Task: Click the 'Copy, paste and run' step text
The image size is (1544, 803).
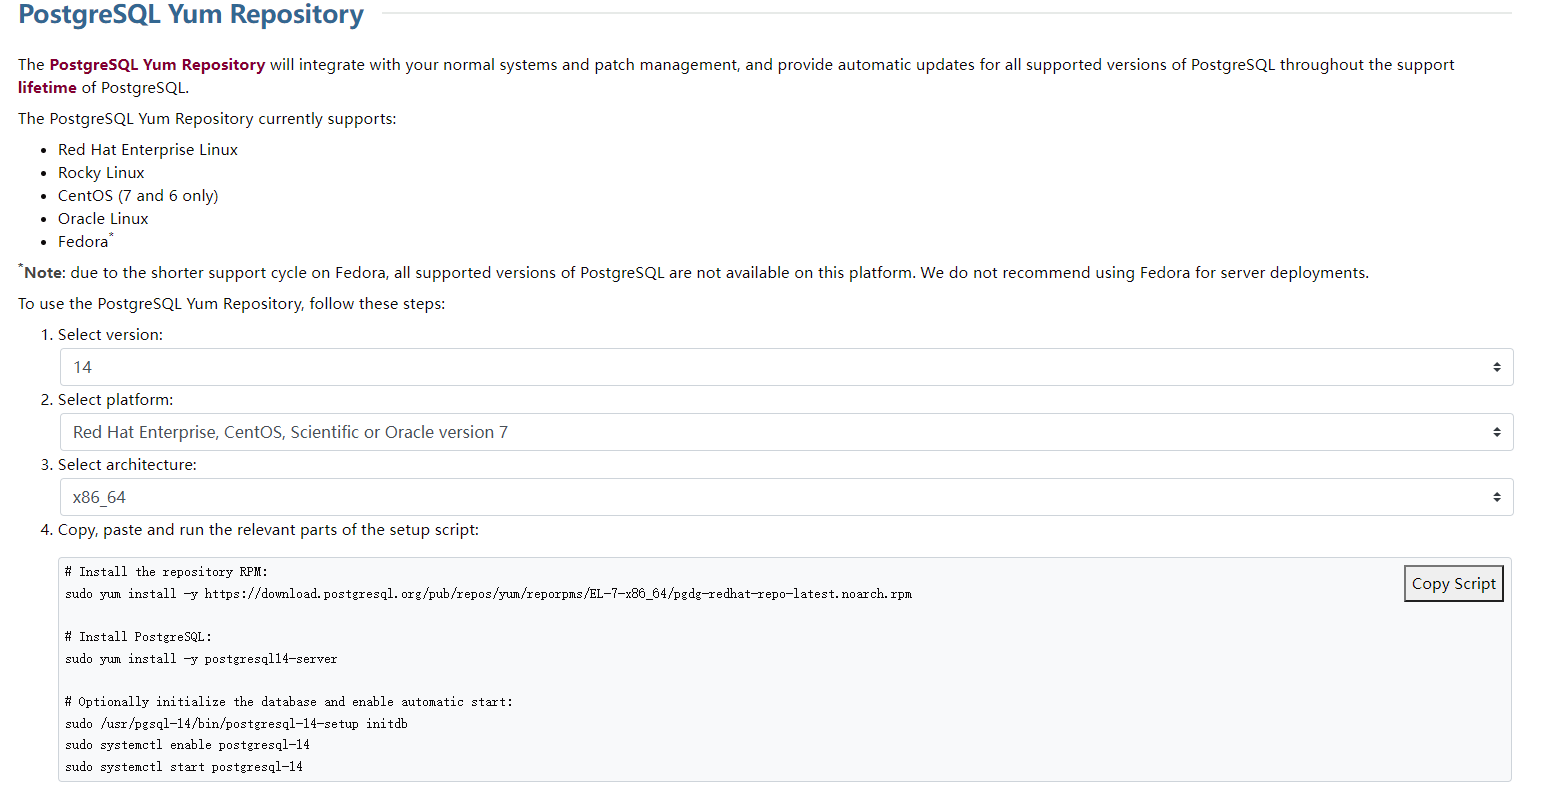Action: 268,529
